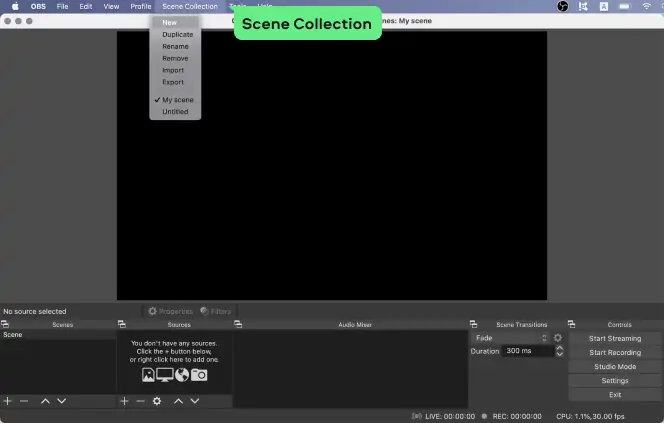Click the image source icon in Sources
Screen dimensions: 664x423
[x=148, y=375]
